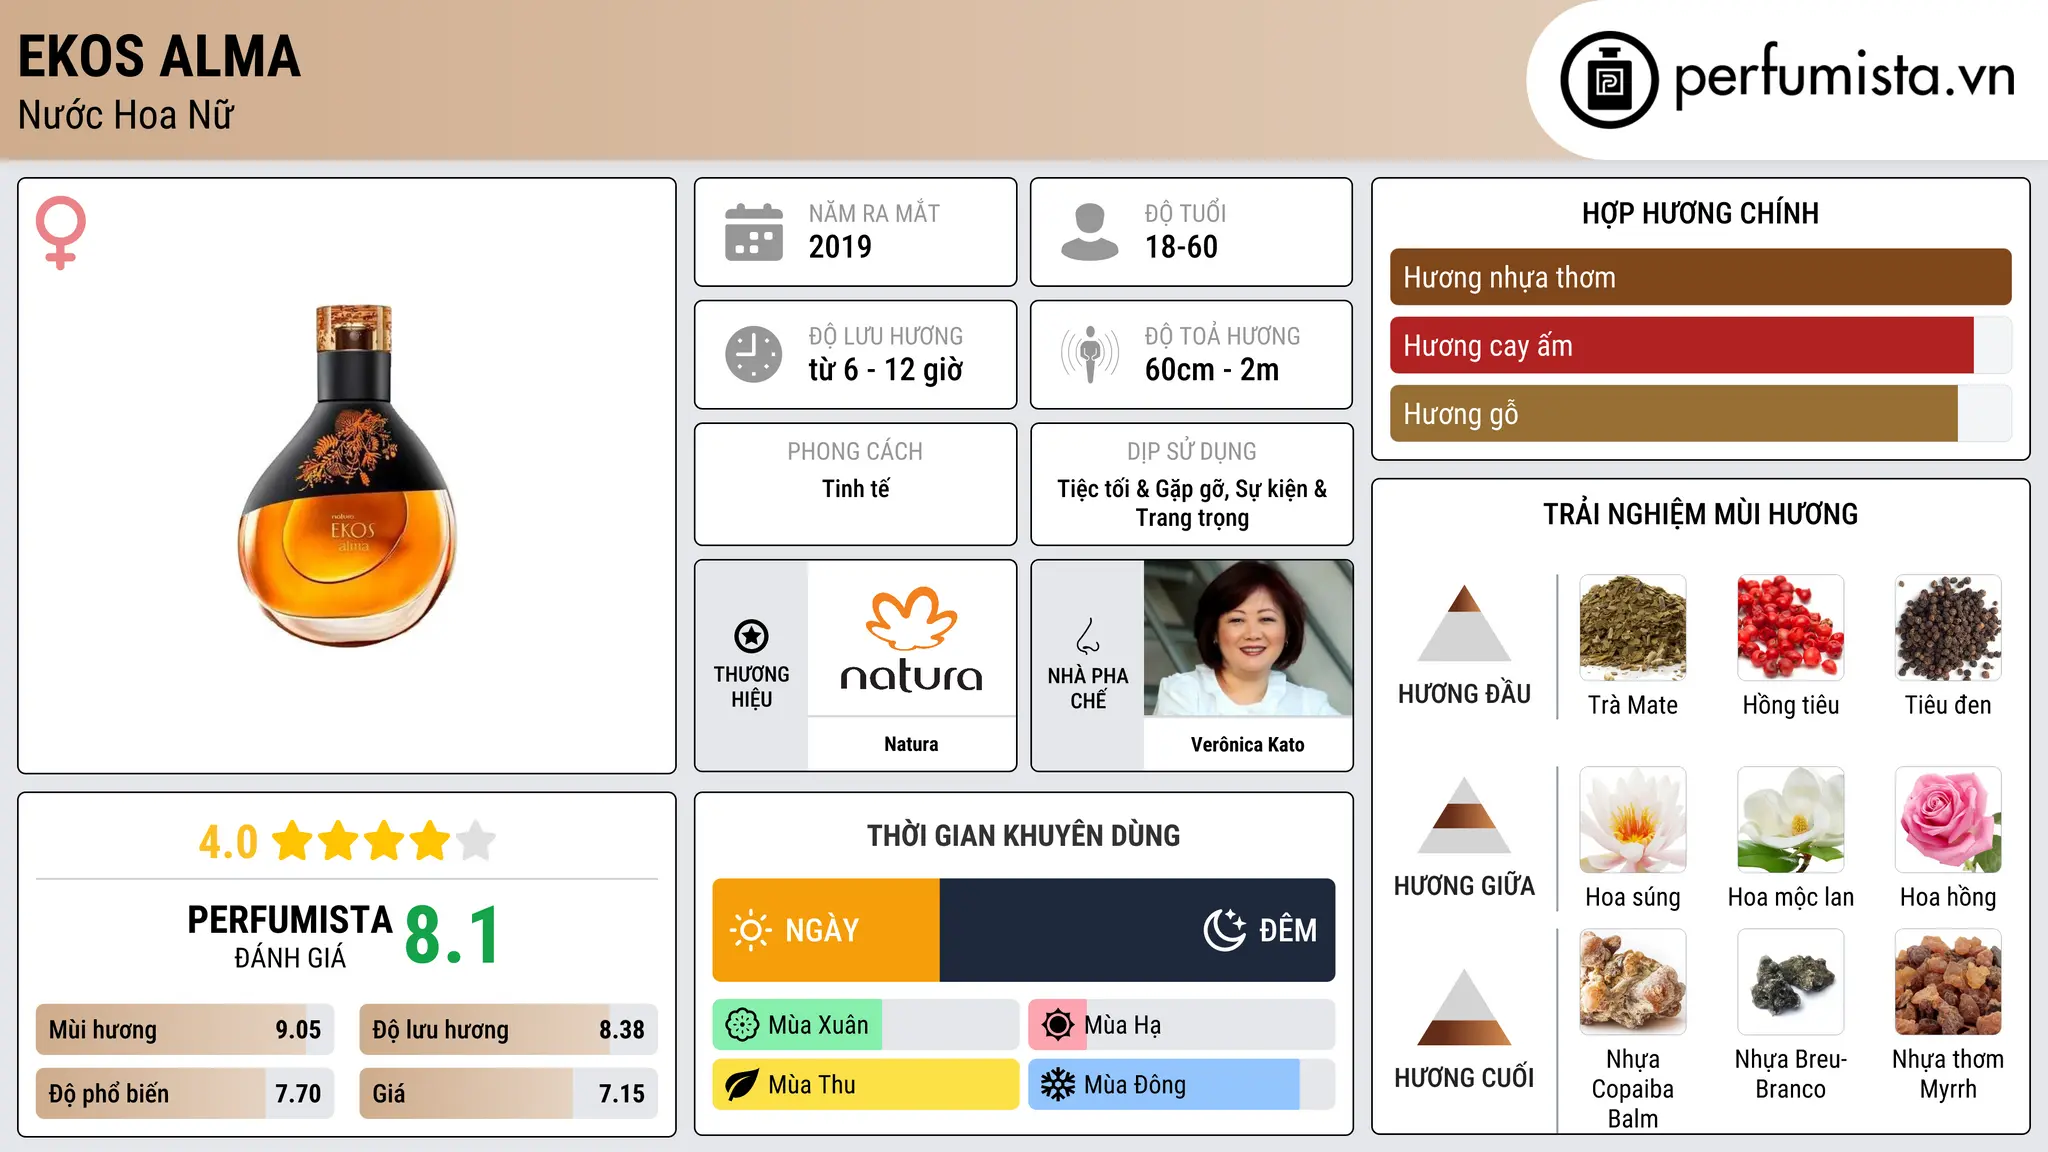Click the Natura brand logo
The image size is (2048, 1152).
tap(911, 639)
